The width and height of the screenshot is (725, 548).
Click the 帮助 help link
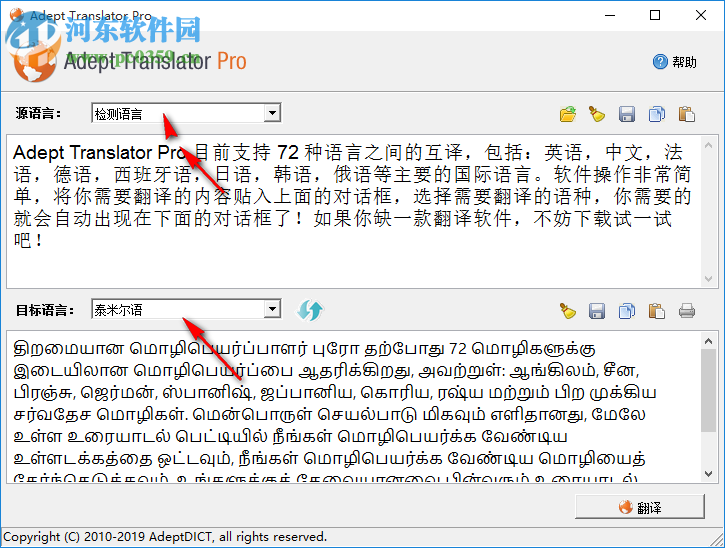point(684,62)
